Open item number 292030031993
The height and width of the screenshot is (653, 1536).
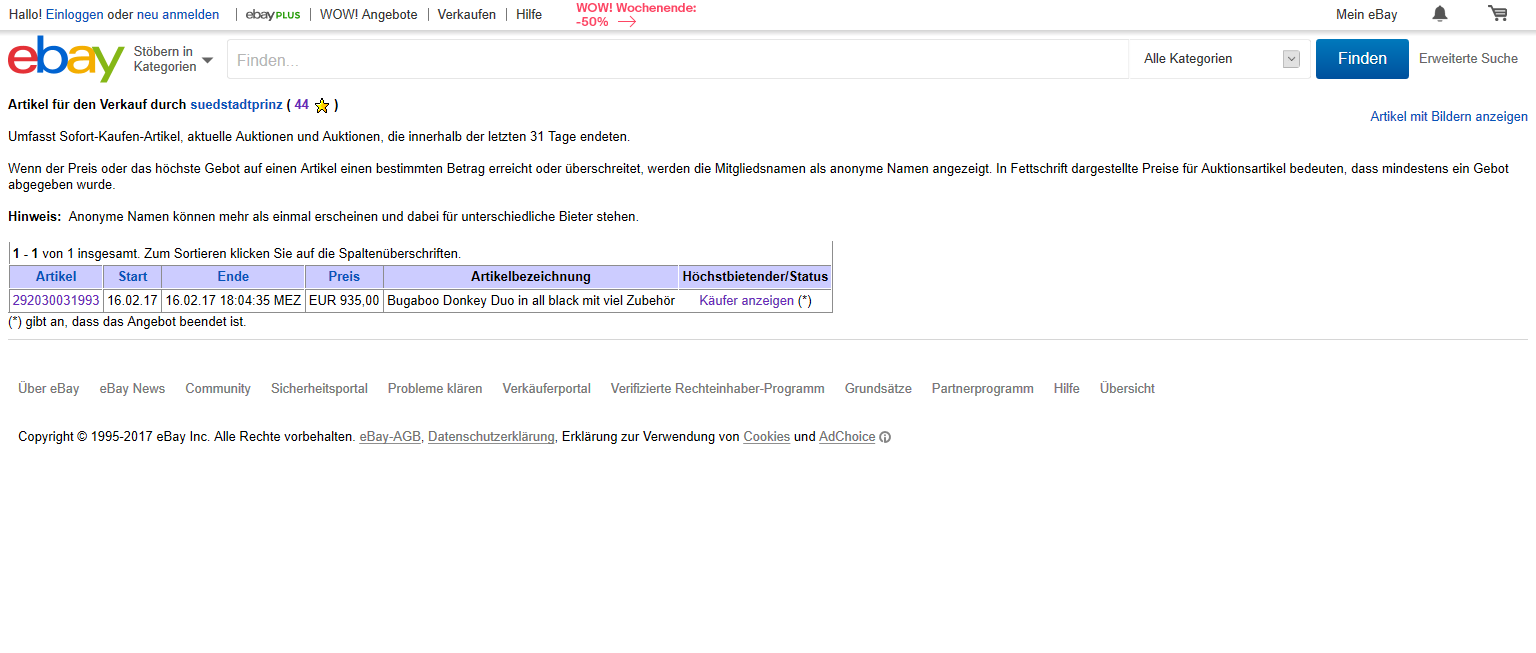point(56,301)
